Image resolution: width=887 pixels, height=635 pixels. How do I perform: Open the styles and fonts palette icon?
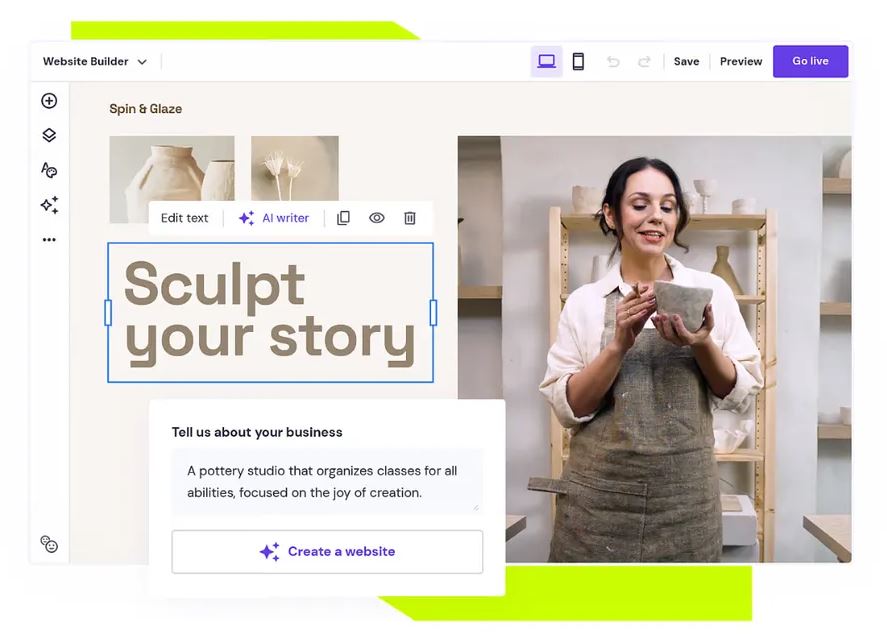click(x=49, y=170)
